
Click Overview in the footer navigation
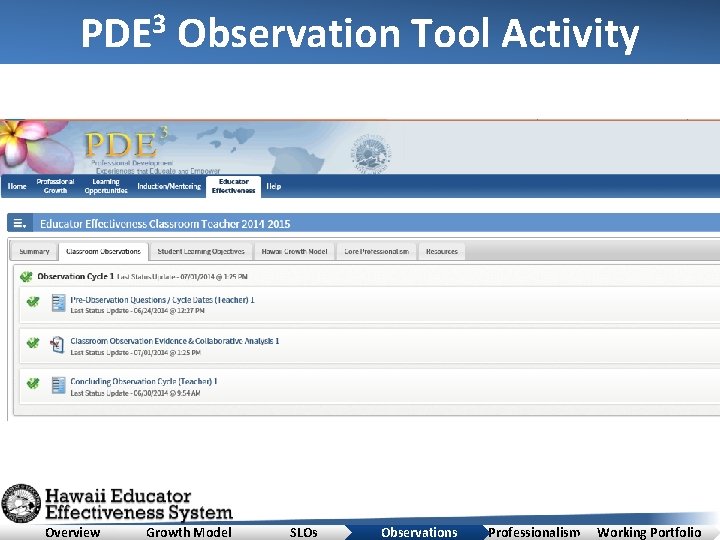pyautogui.click(x=73, y=533)
